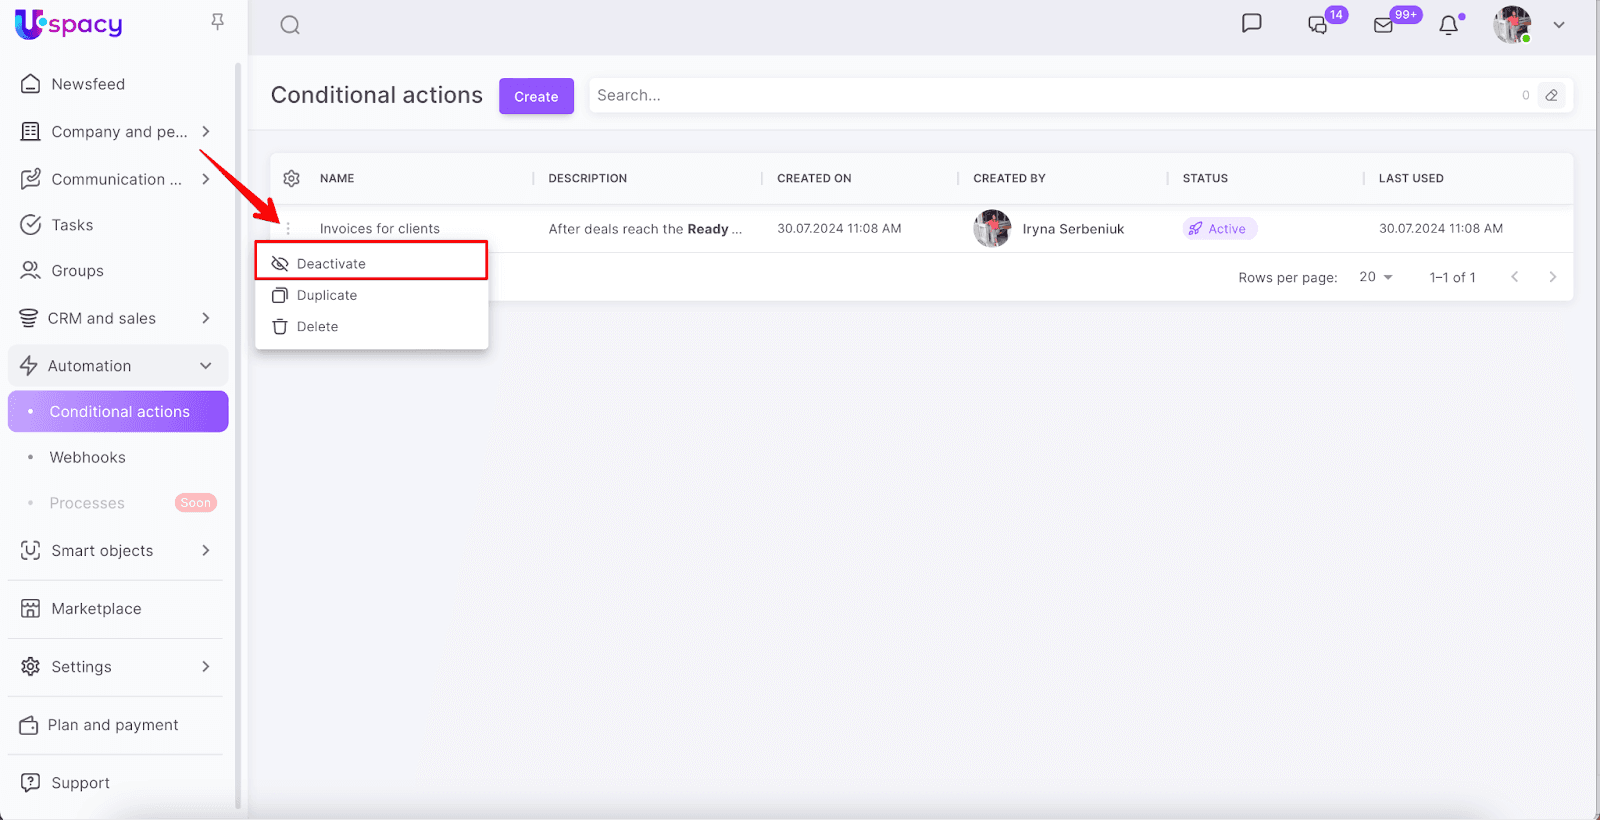Choose Delete in the context menu
This screenshot has height=820, width=1600.
[317, 327]
